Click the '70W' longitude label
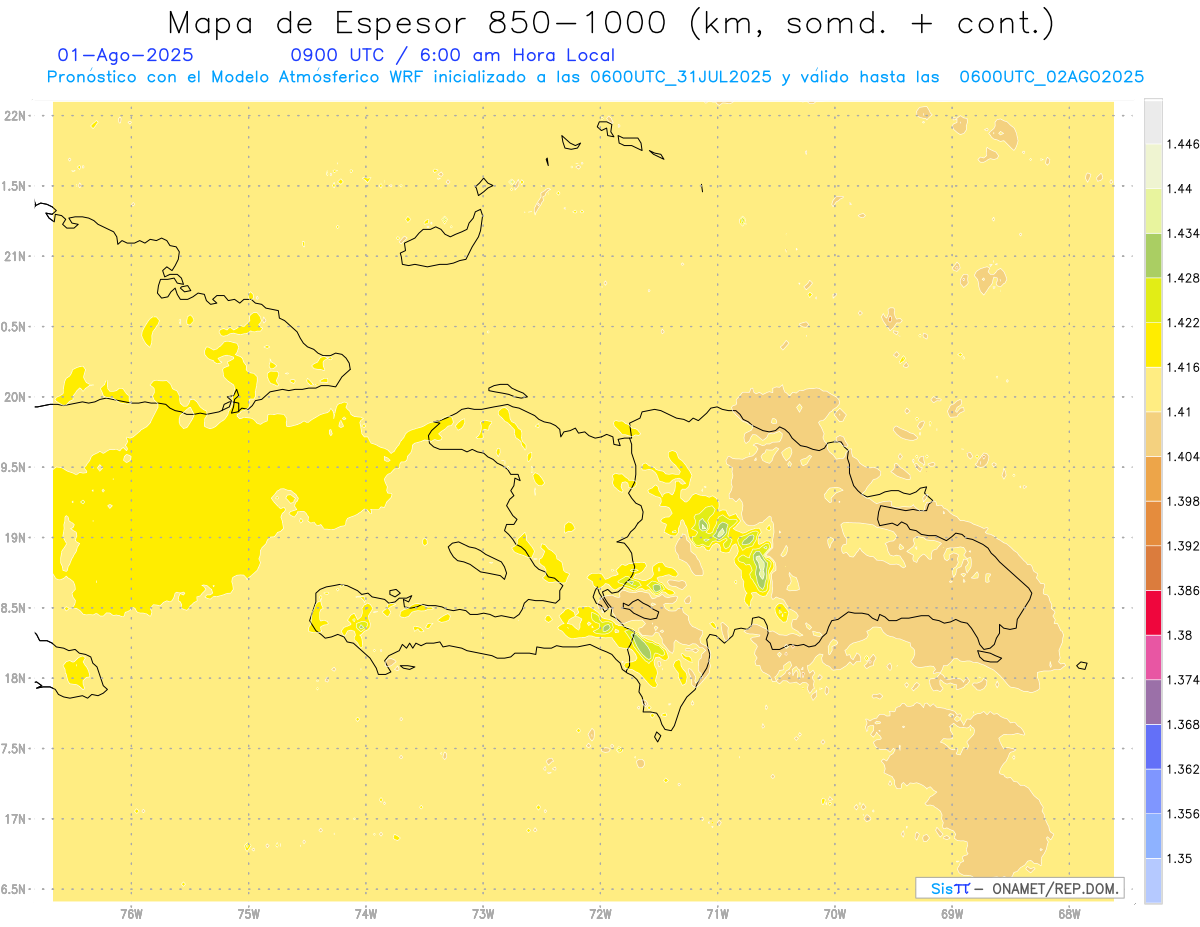1200x927 pixels. tap(835, 913)
